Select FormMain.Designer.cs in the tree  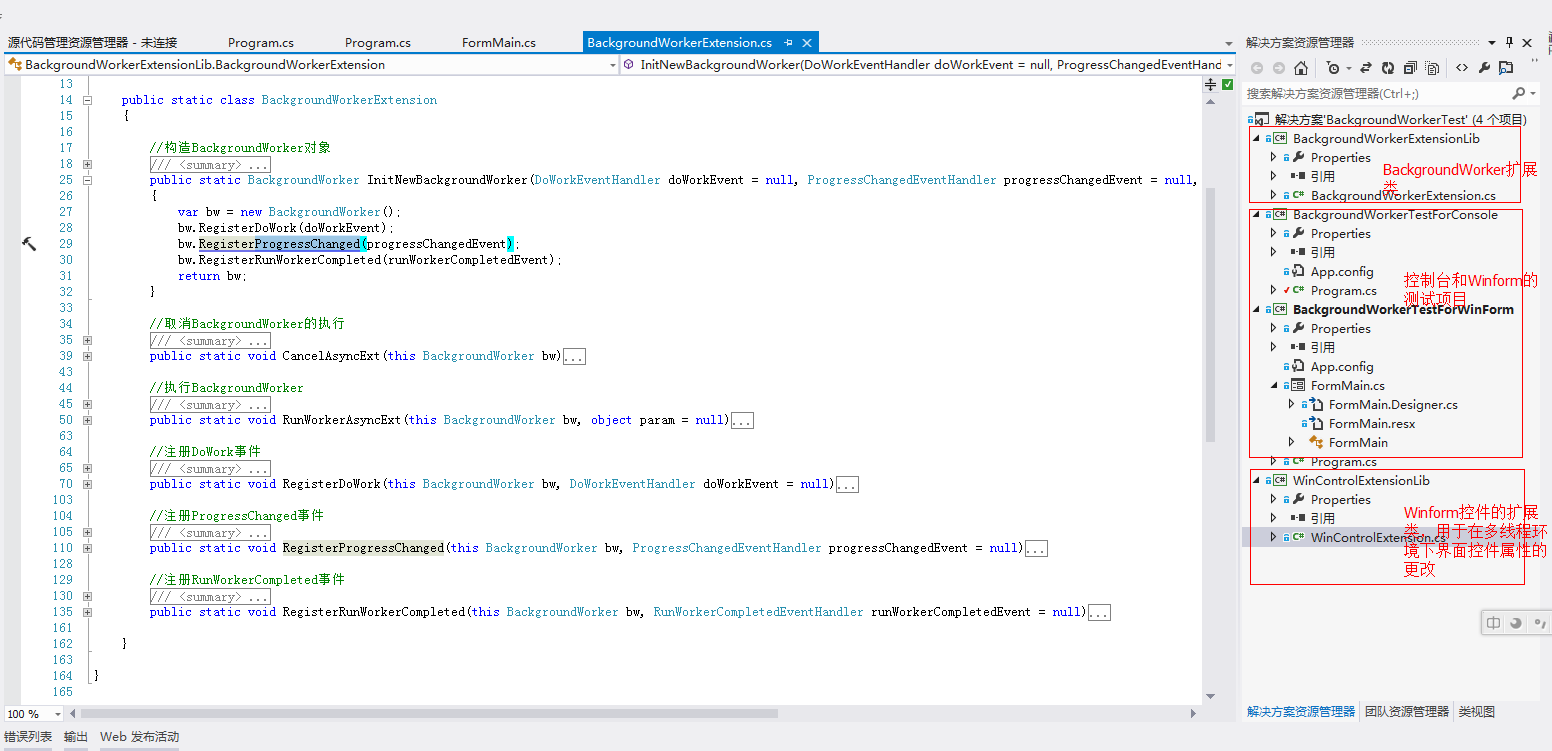(1393, 404)
